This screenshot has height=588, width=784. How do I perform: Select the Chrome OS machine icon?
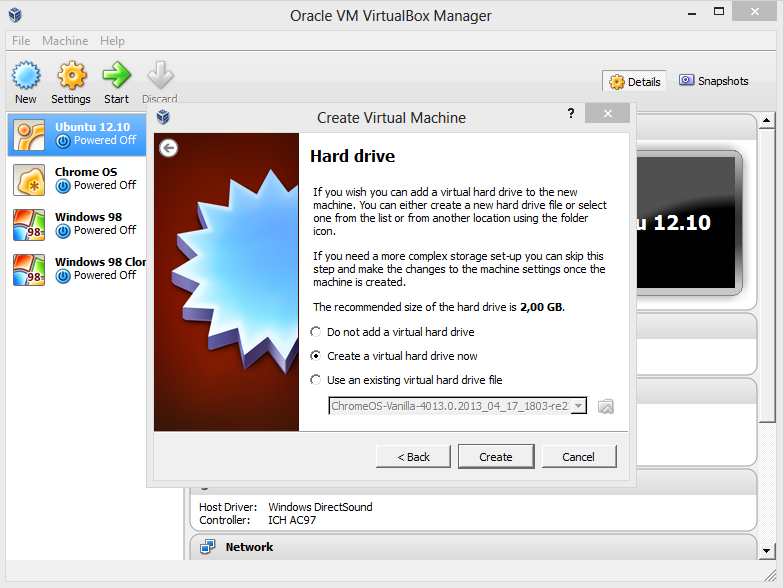click(x=28, y=180)
